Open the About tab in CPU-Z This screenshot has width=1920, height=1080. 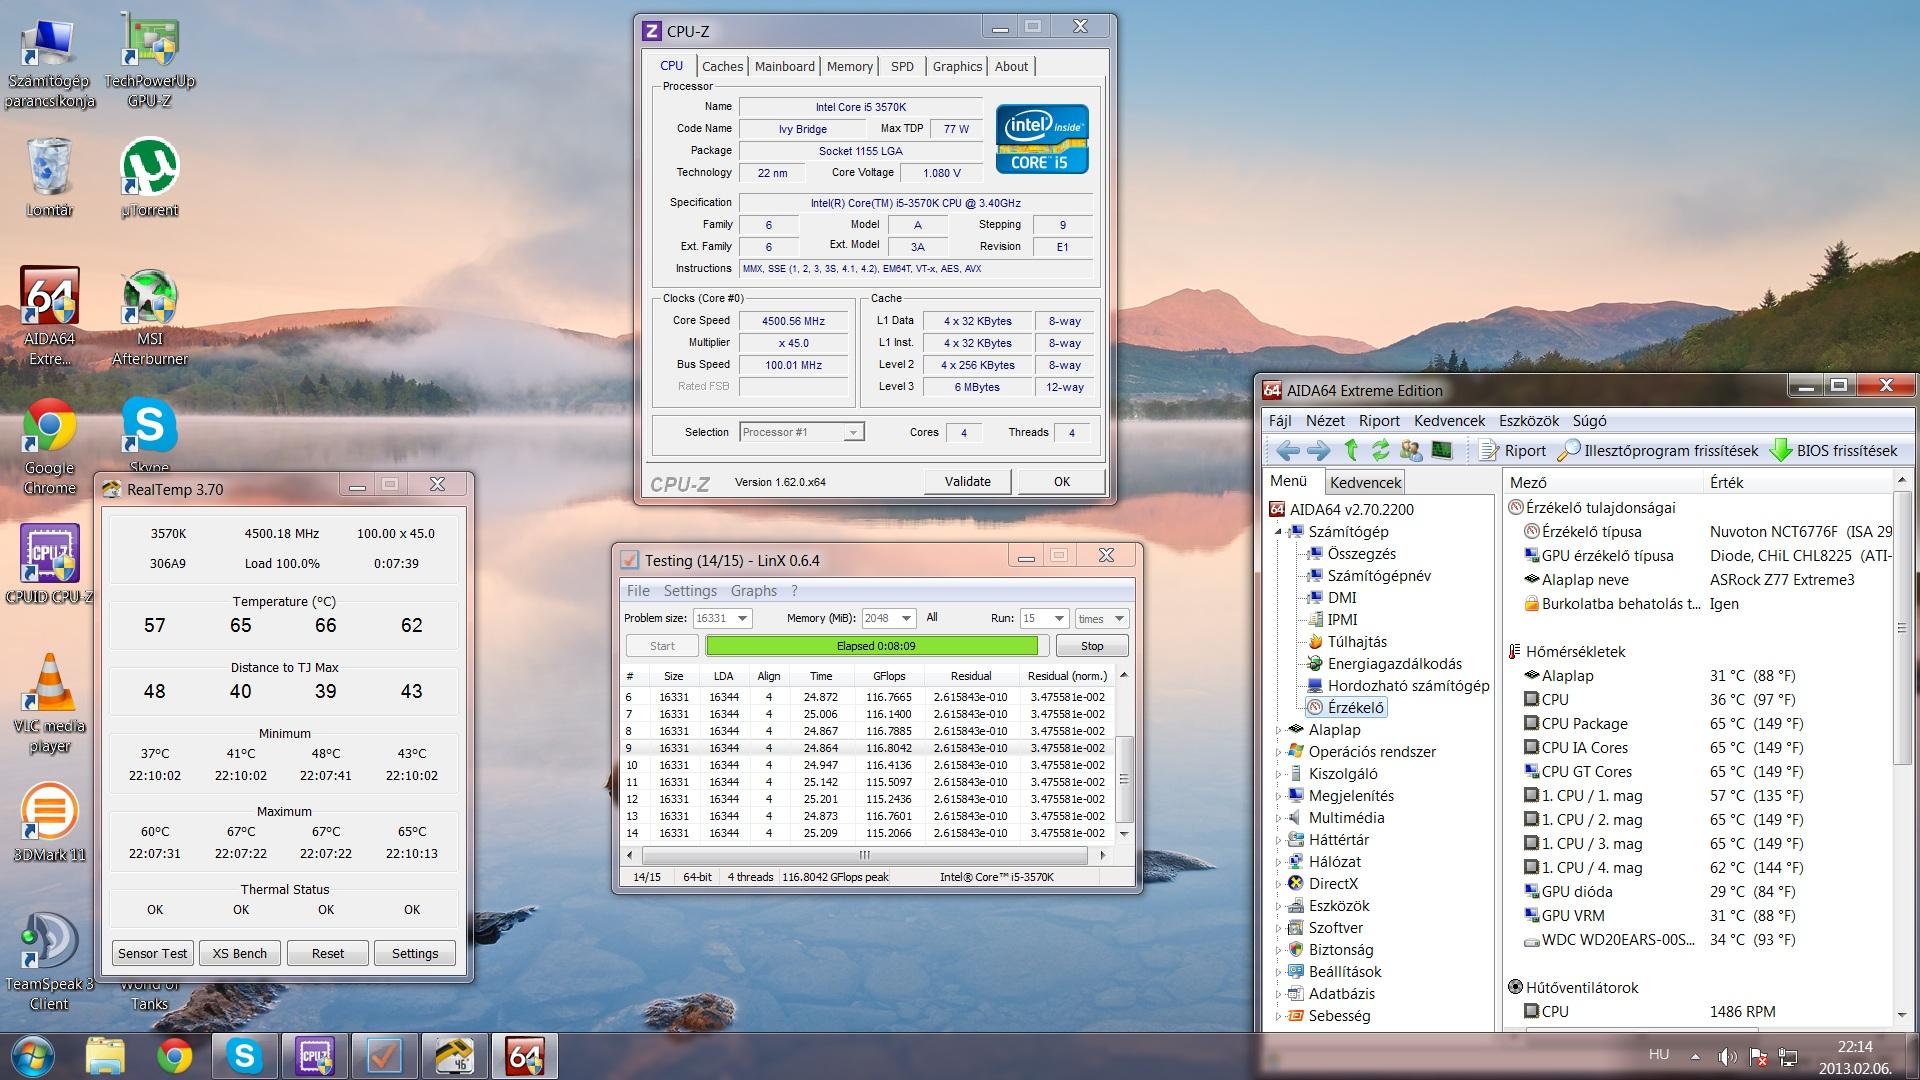[1011, 66]
